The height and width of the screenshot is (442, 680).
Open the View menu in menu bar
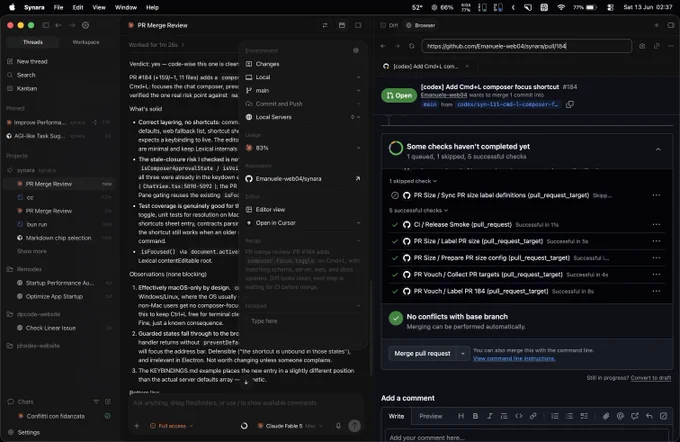(99, 7)
